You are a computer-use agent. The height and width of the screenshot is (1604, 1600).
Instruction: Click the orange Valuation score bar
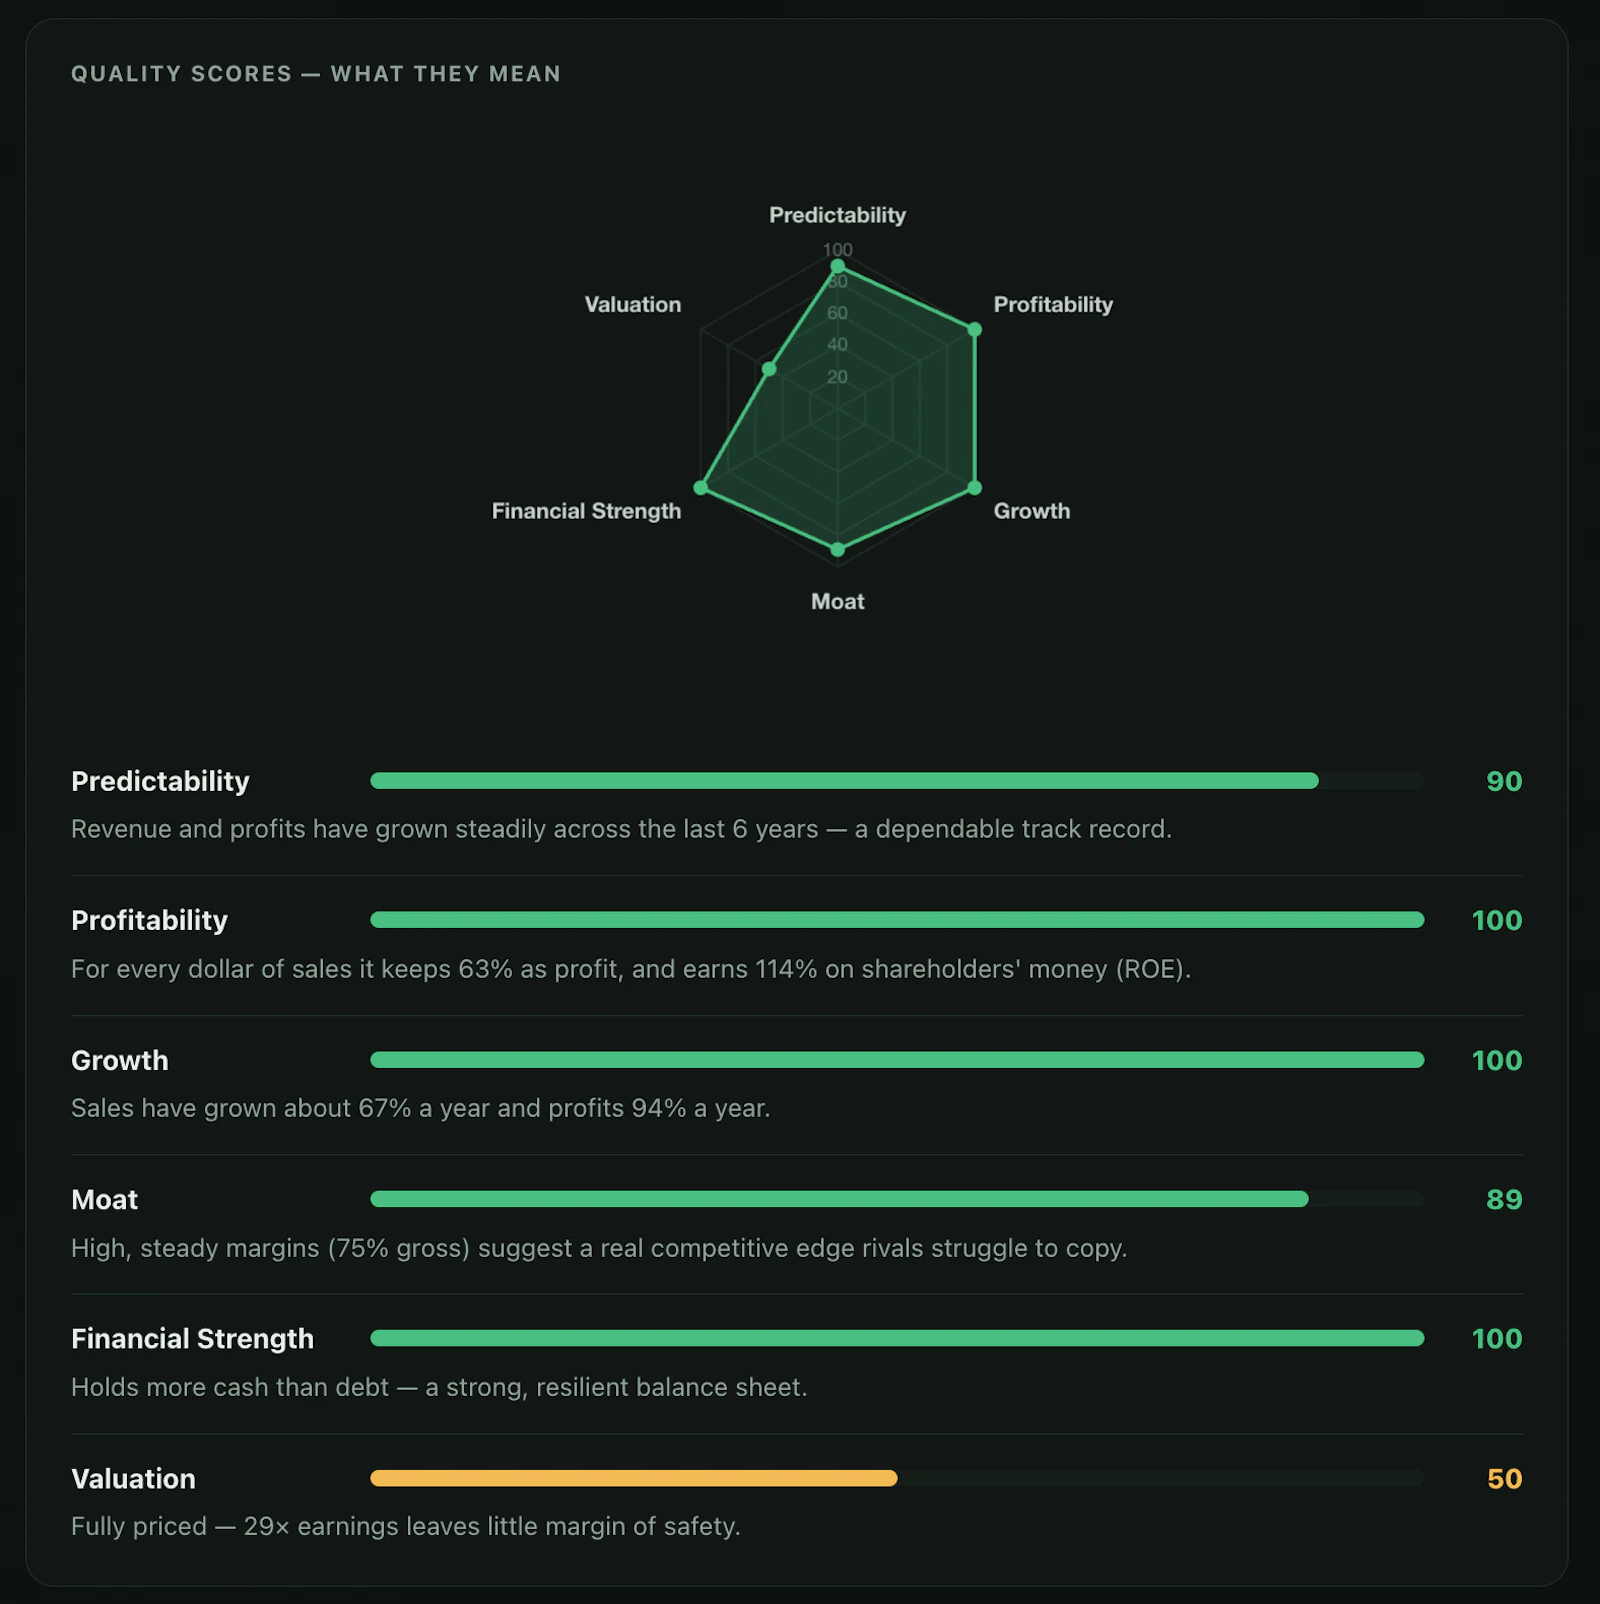634,1478
